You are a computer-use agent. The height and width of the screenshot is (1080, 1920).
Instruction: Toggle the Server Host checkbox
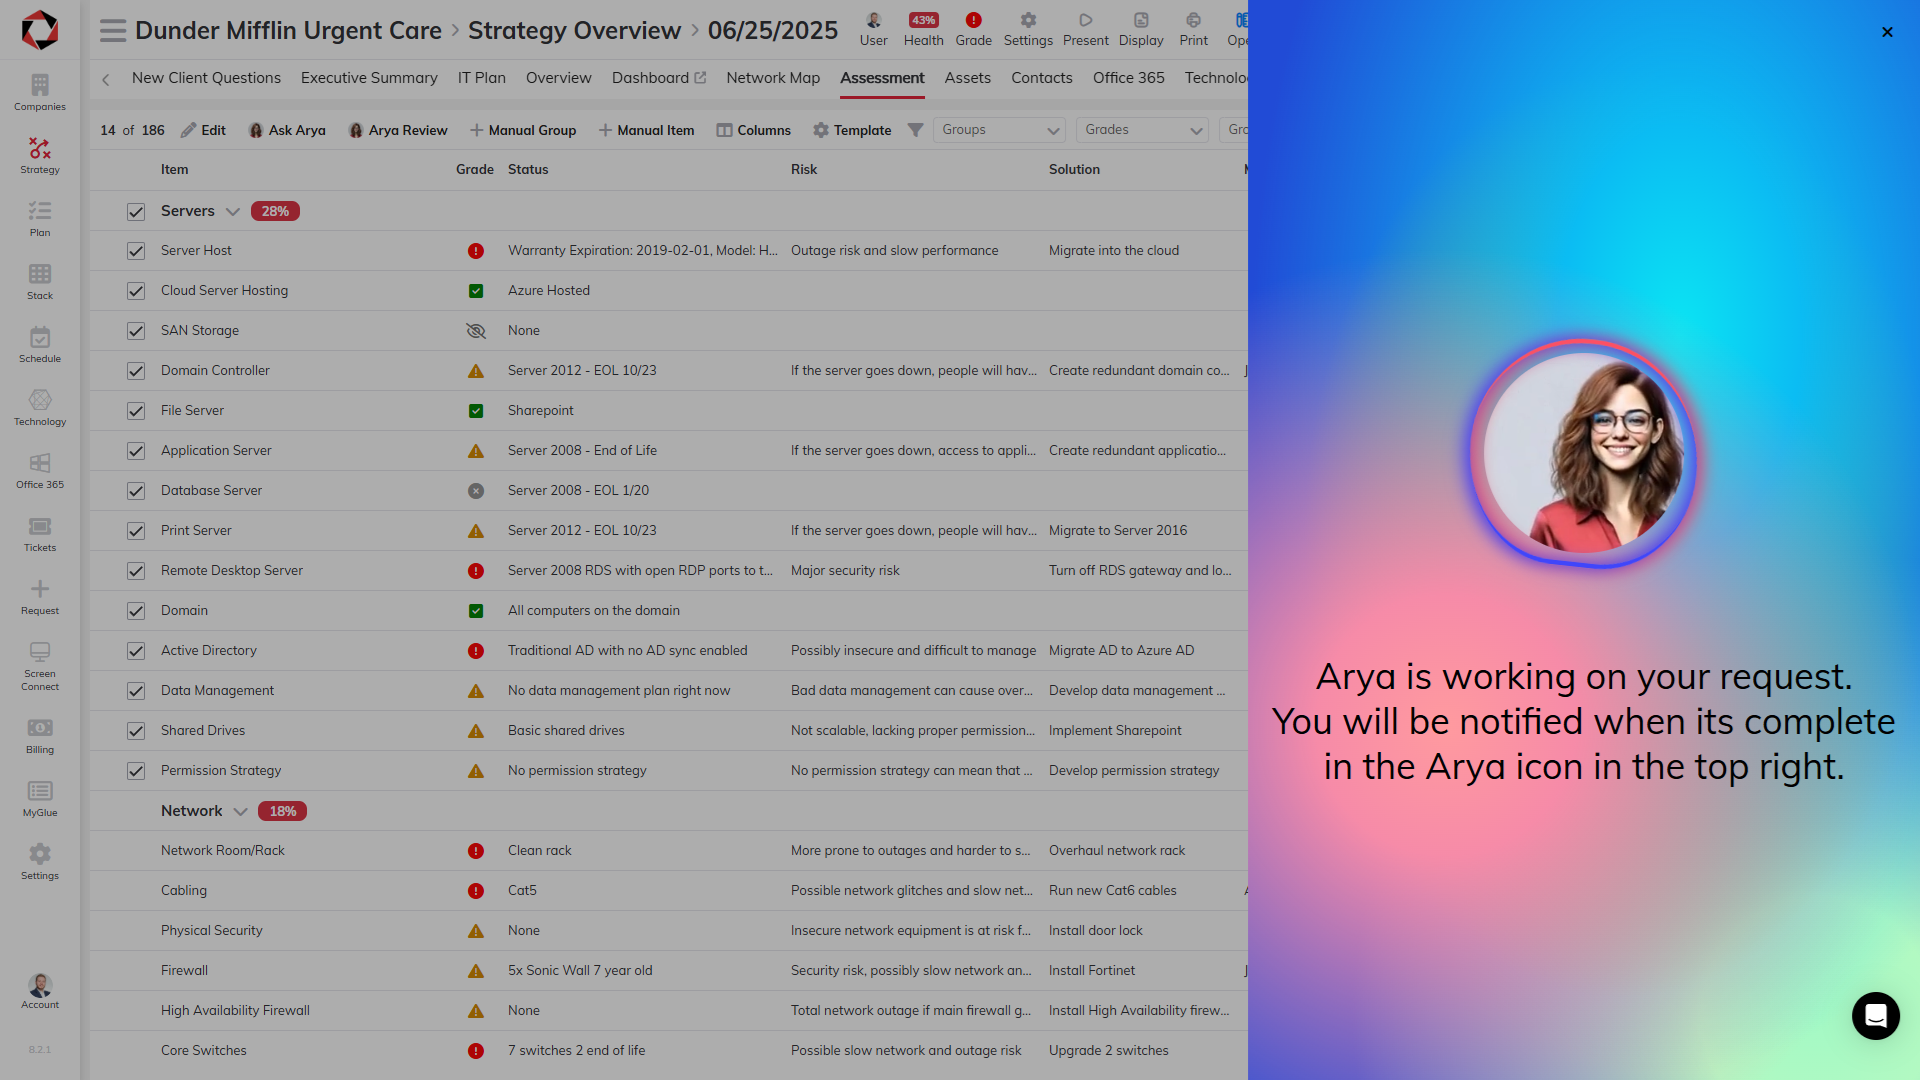click(136, 251)
